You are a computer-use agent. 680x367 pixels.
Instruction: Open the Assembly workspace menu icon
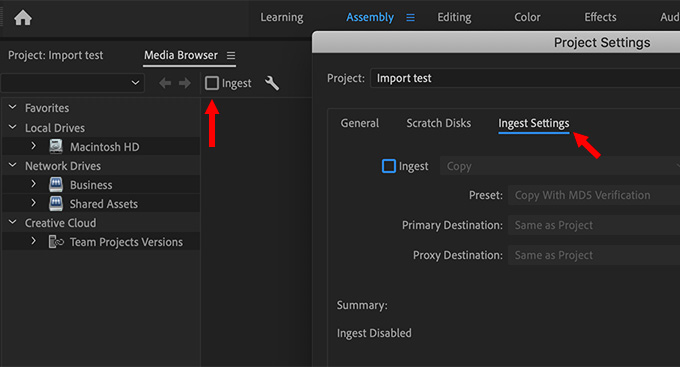coord(410,17)
